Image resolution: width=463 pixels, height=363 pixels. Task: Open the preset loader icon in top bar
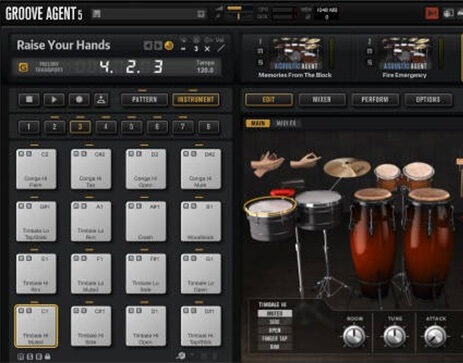click(x=97, y=13)
